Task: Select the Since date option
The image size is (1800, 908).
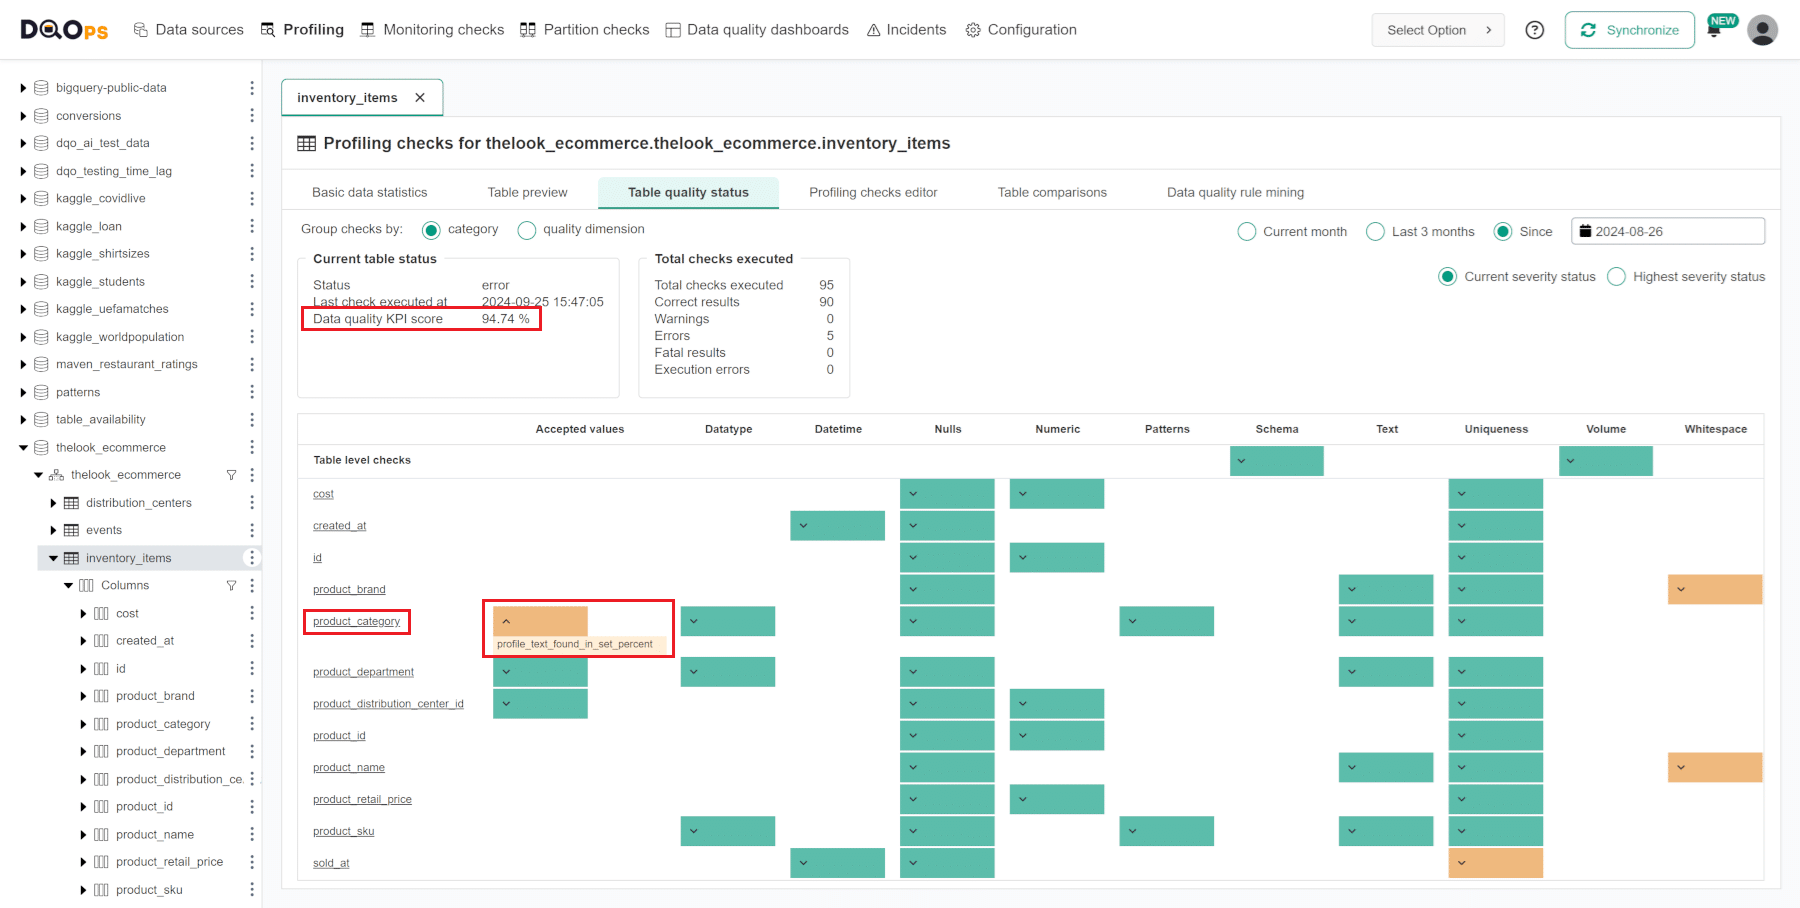Action: click(x=1503, y=232)
